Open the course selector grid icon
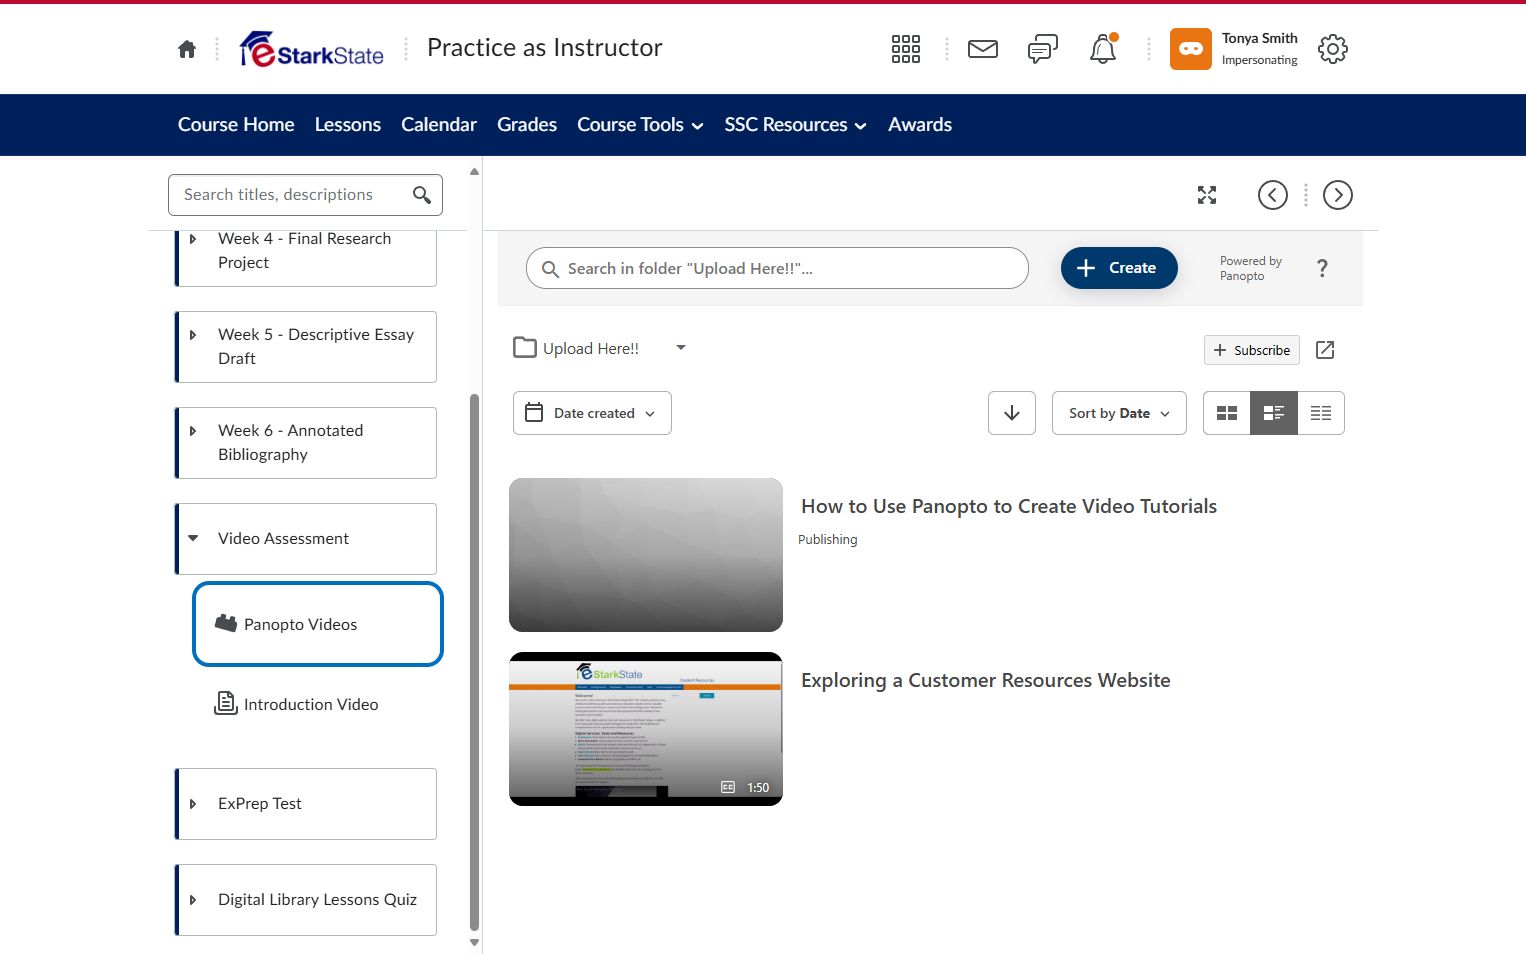The width and height of the screenshot is (1526, 954). (906, 49)
